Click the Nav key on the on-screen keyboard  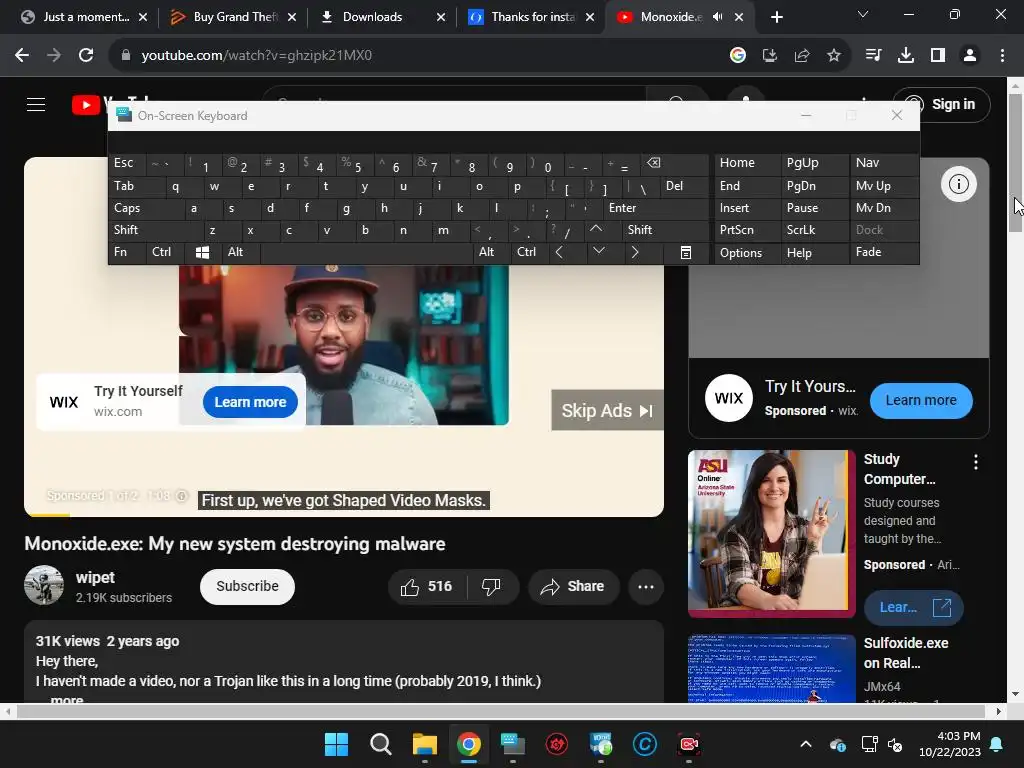(884, 163)
